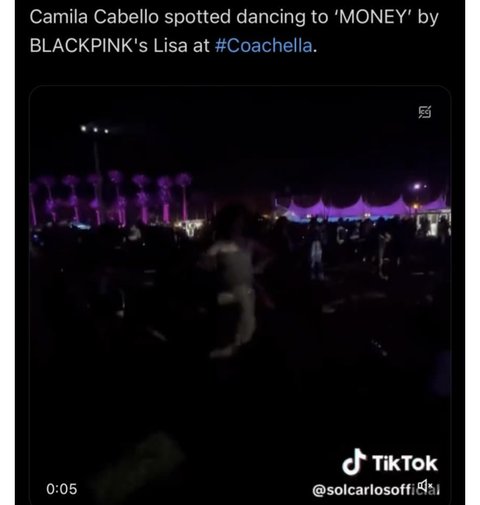
Task: Click the tweet text starting 'Camila Cabello spotted'
Action: click(x=234, y=31)
